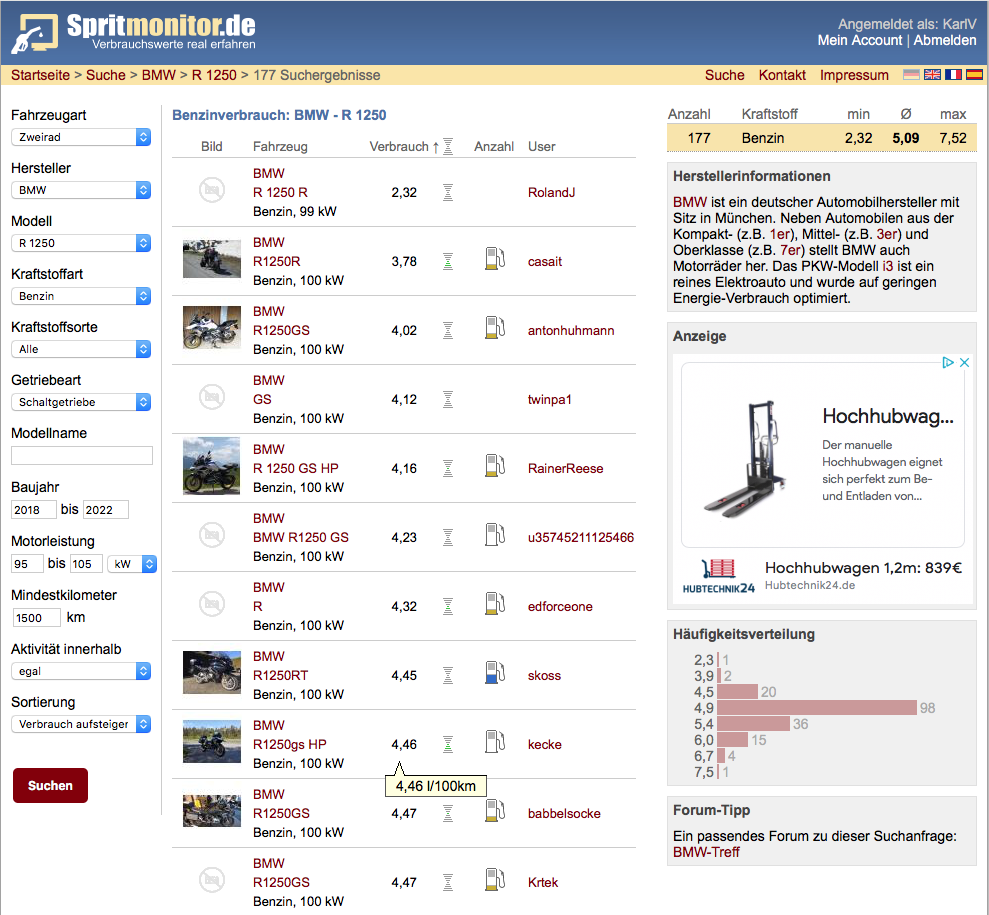Click the fuel pump icon in kecke row
The image size is (989, 915).
[495, 742]
